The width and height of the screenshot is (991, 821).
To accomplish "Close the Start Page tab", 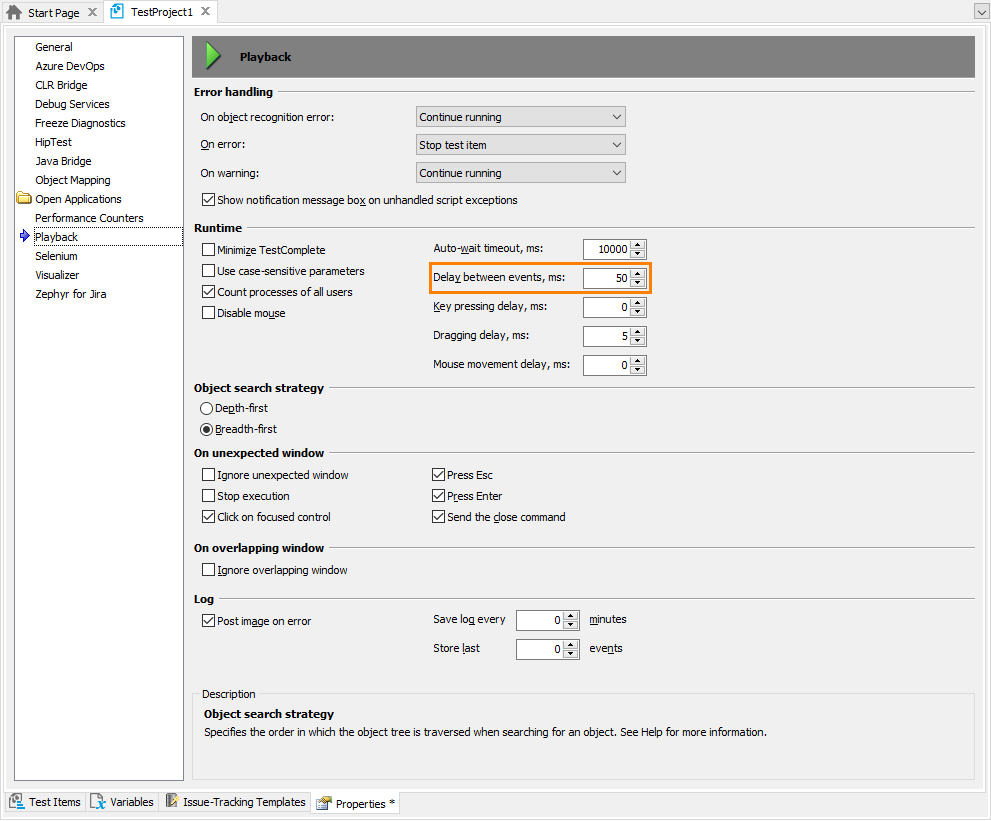I will tap(92, 13).
